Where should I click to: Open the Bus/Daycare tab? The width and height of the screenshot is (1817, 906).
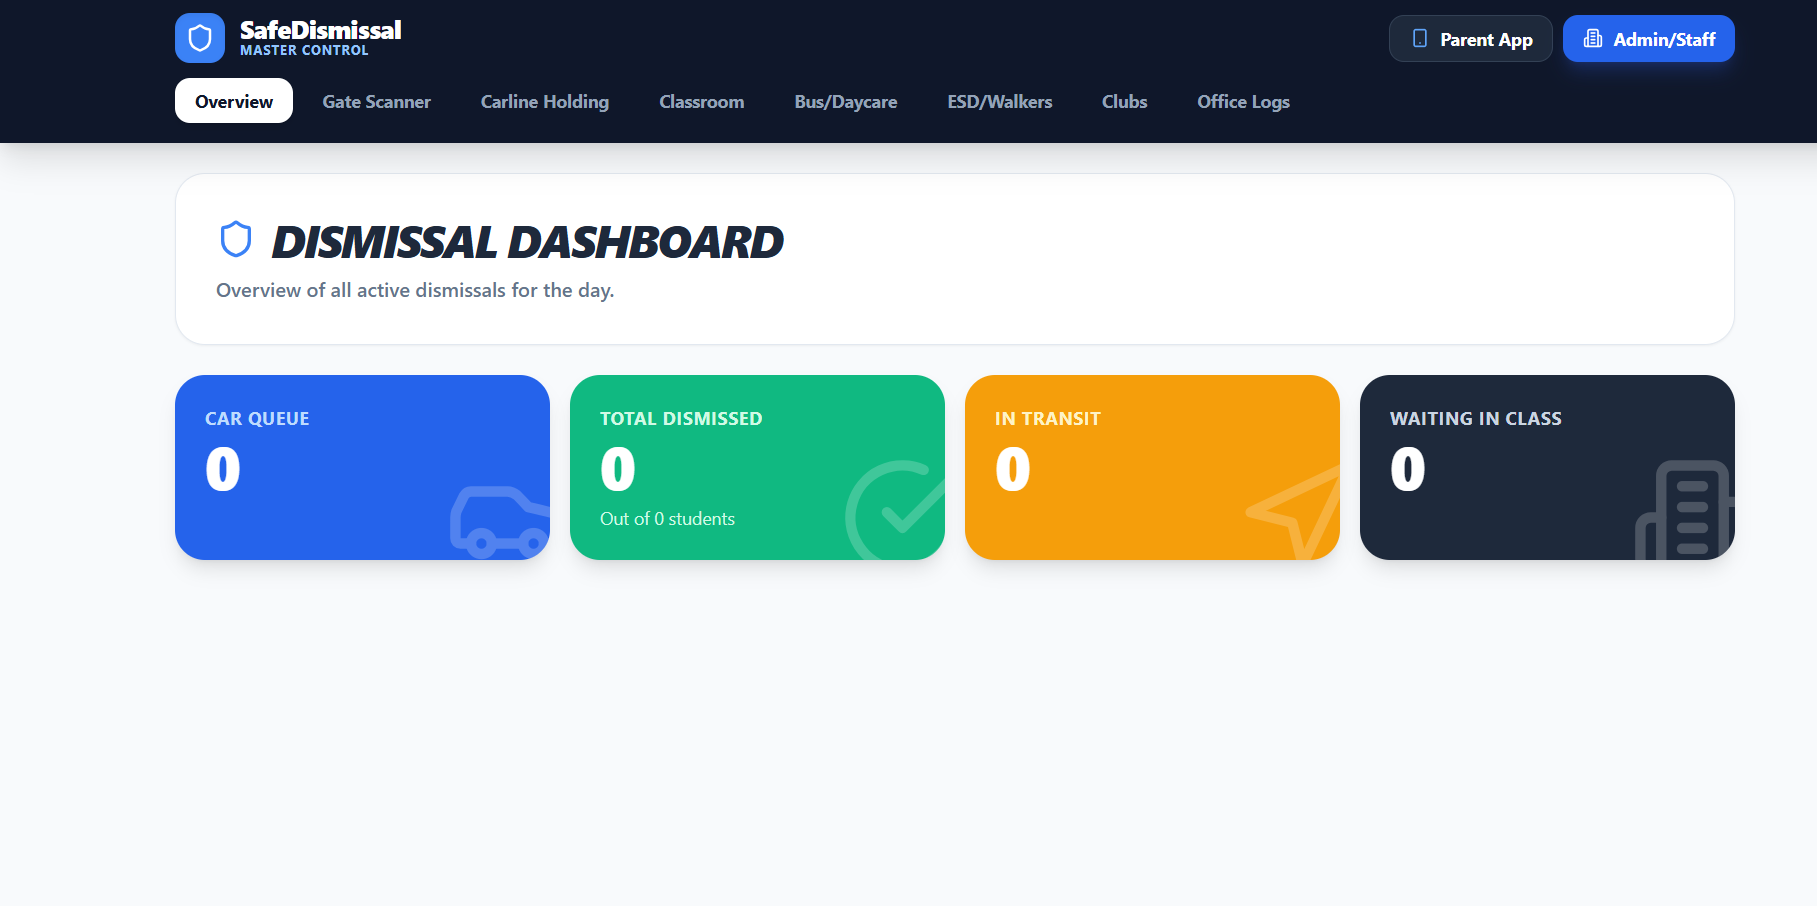846,101
